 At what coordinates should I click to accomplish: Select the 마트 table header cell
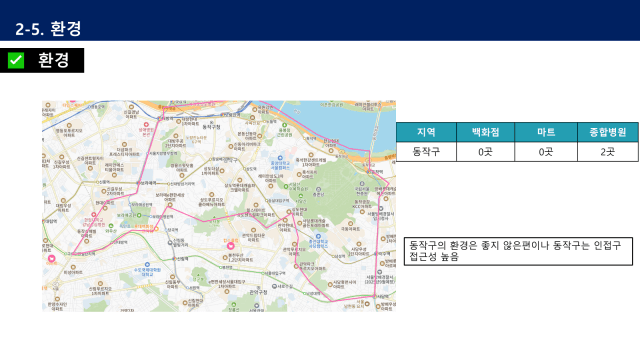click(x=546, y=132)
